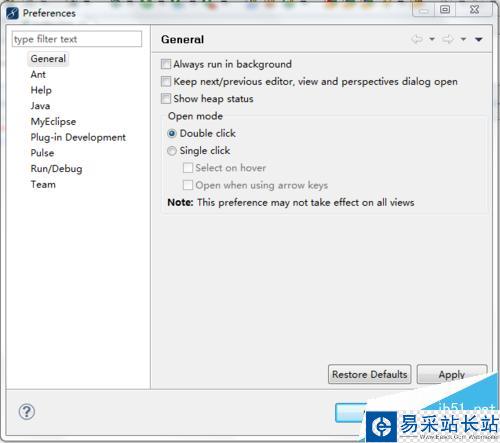
Task: Select General in the preferences tree
Action: point(48,59)
